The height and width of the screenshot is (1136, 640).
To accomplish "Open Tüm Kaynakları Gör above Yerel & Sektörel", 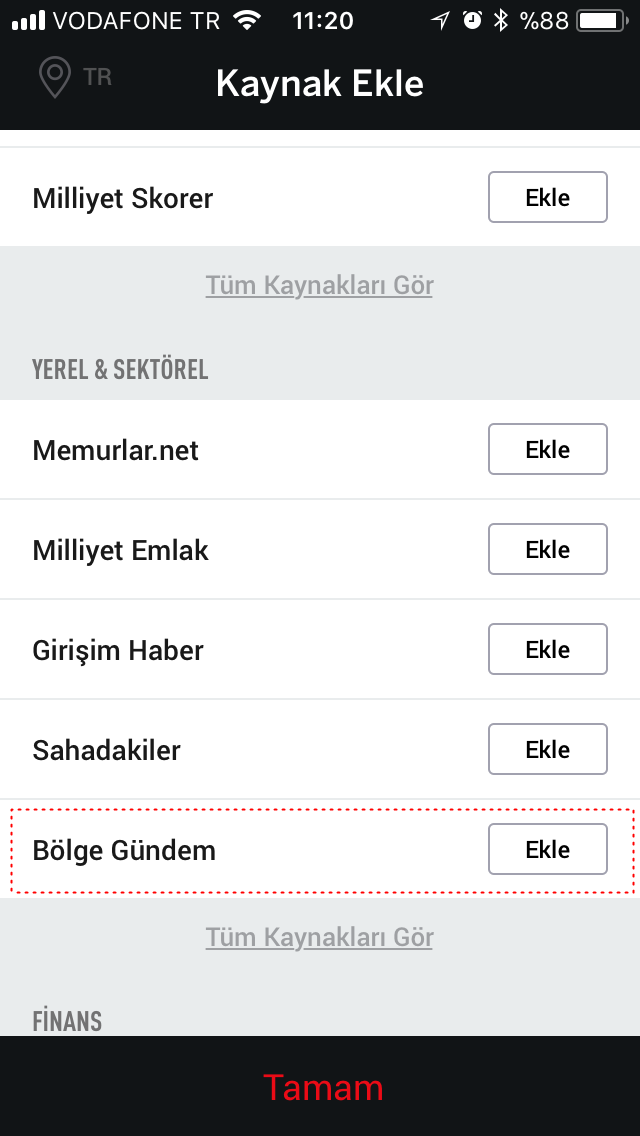I will pos(319,286).
